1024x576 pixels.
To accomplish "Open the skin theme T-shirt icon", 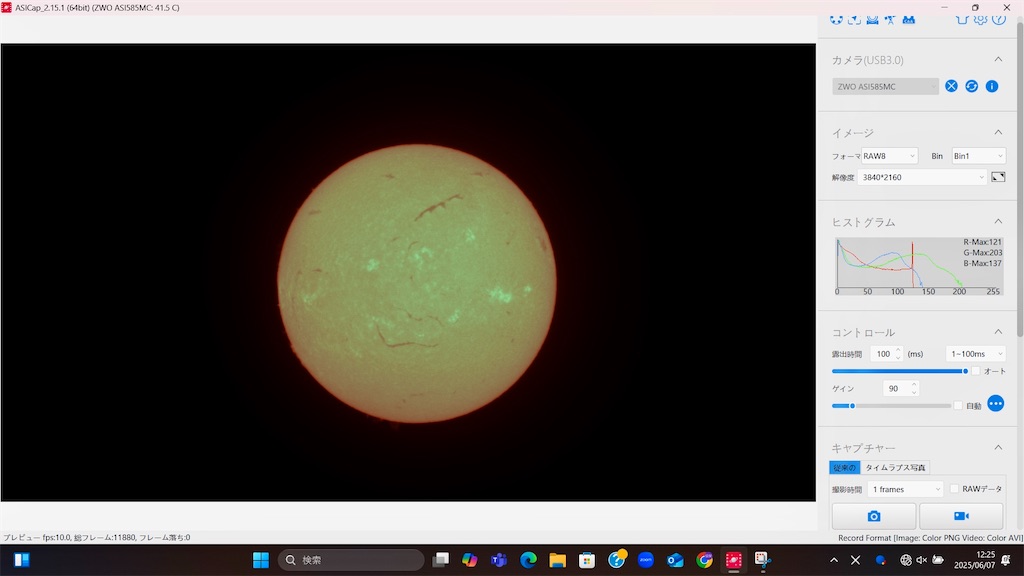I will click(x=962, y=20).
